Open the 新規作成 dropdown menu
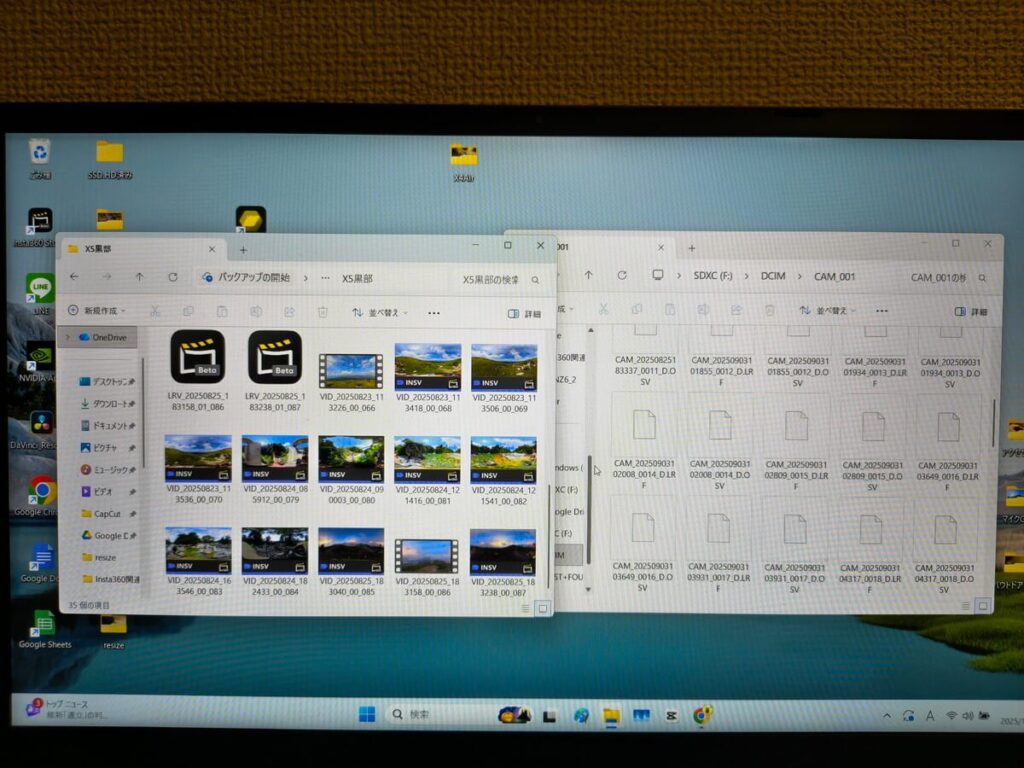This screenshot has height=768, width=1024. click(98, 311)
